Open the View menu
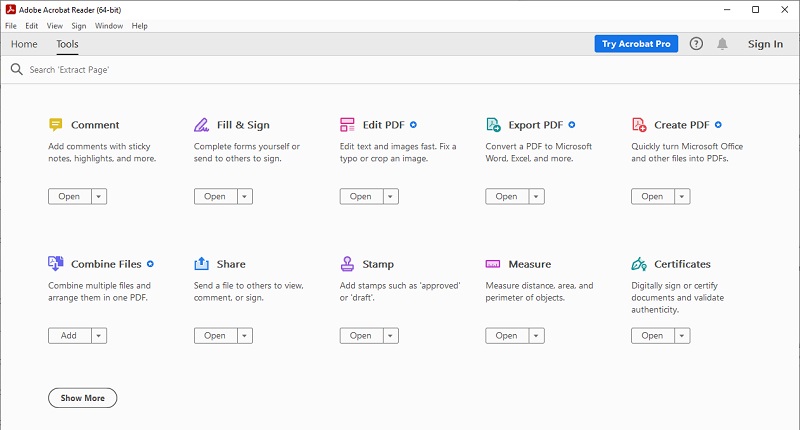The image size is (800, 430). point(55,26)
